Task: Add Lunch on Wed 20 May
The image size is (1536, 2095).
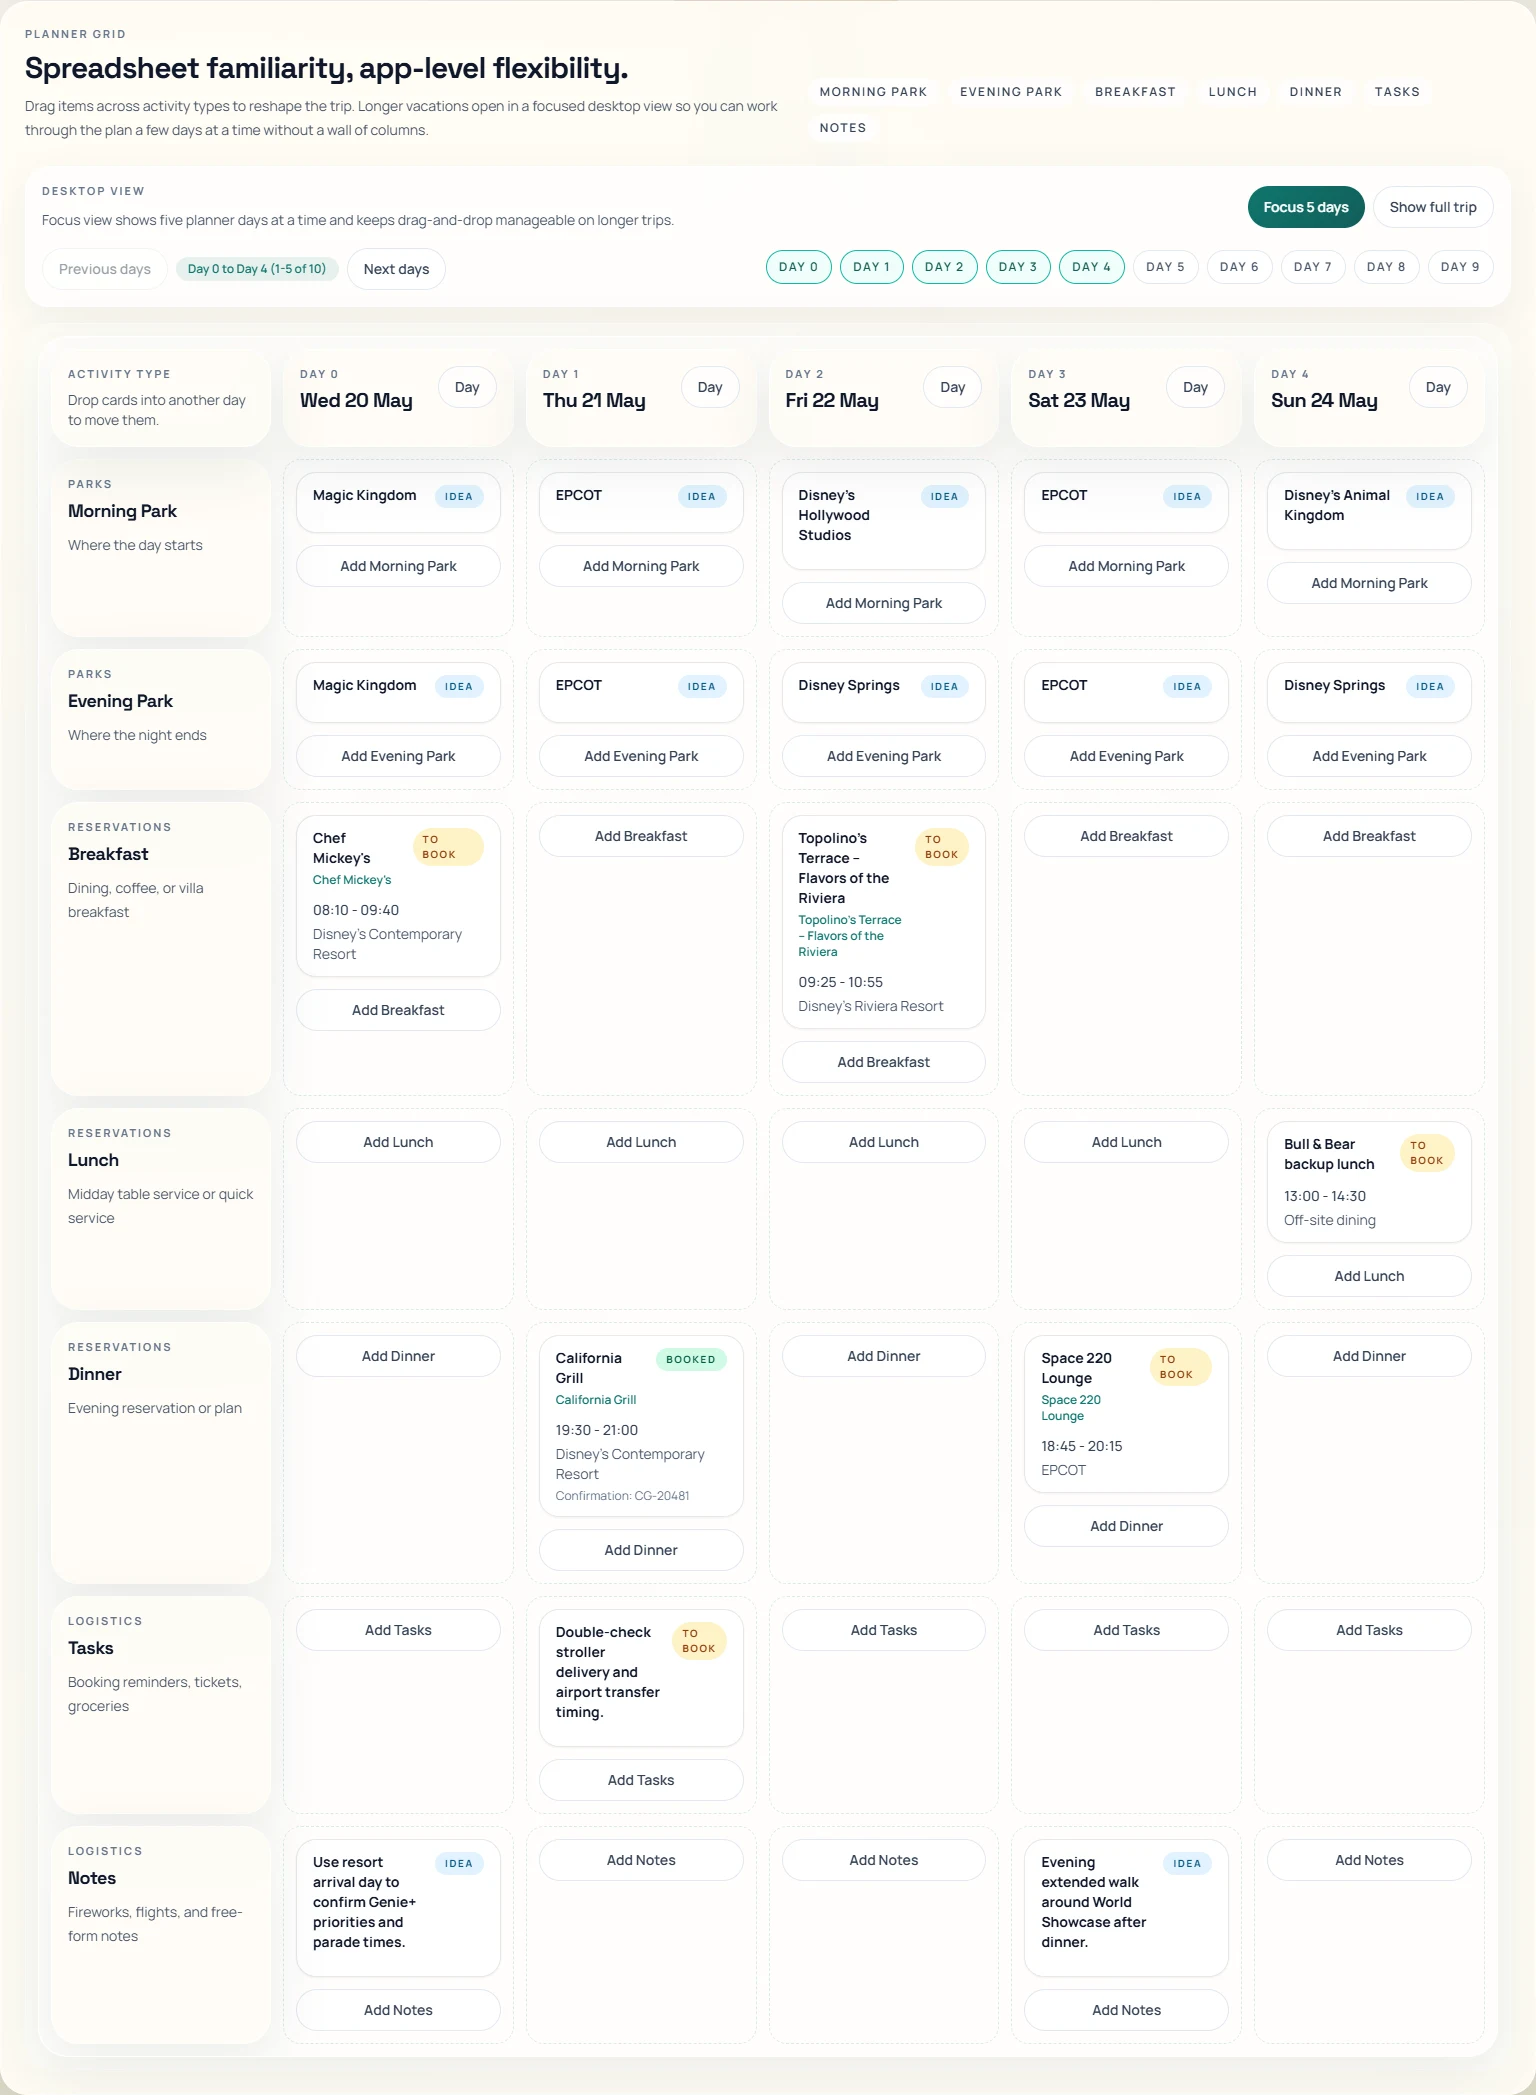Action: [398, 1142]
